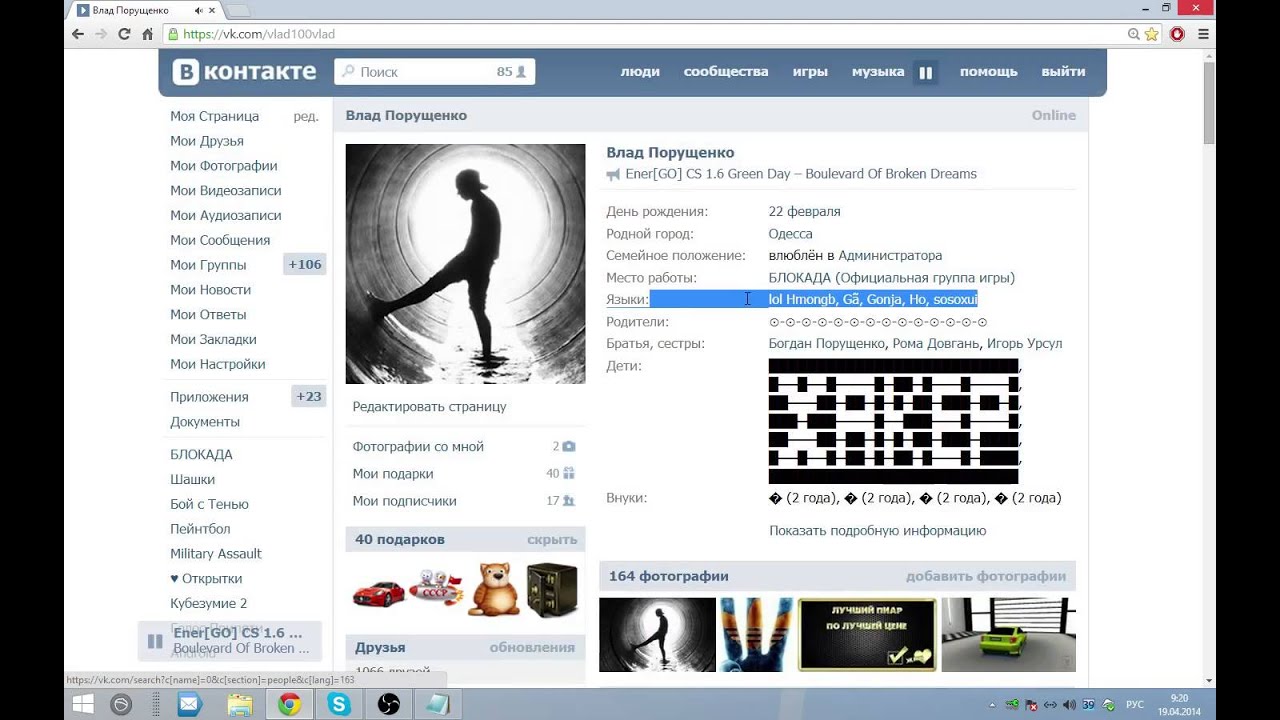Open Мои Группы
The height and width of the screenshot is (720, 1280).
(x=208, y=265)
